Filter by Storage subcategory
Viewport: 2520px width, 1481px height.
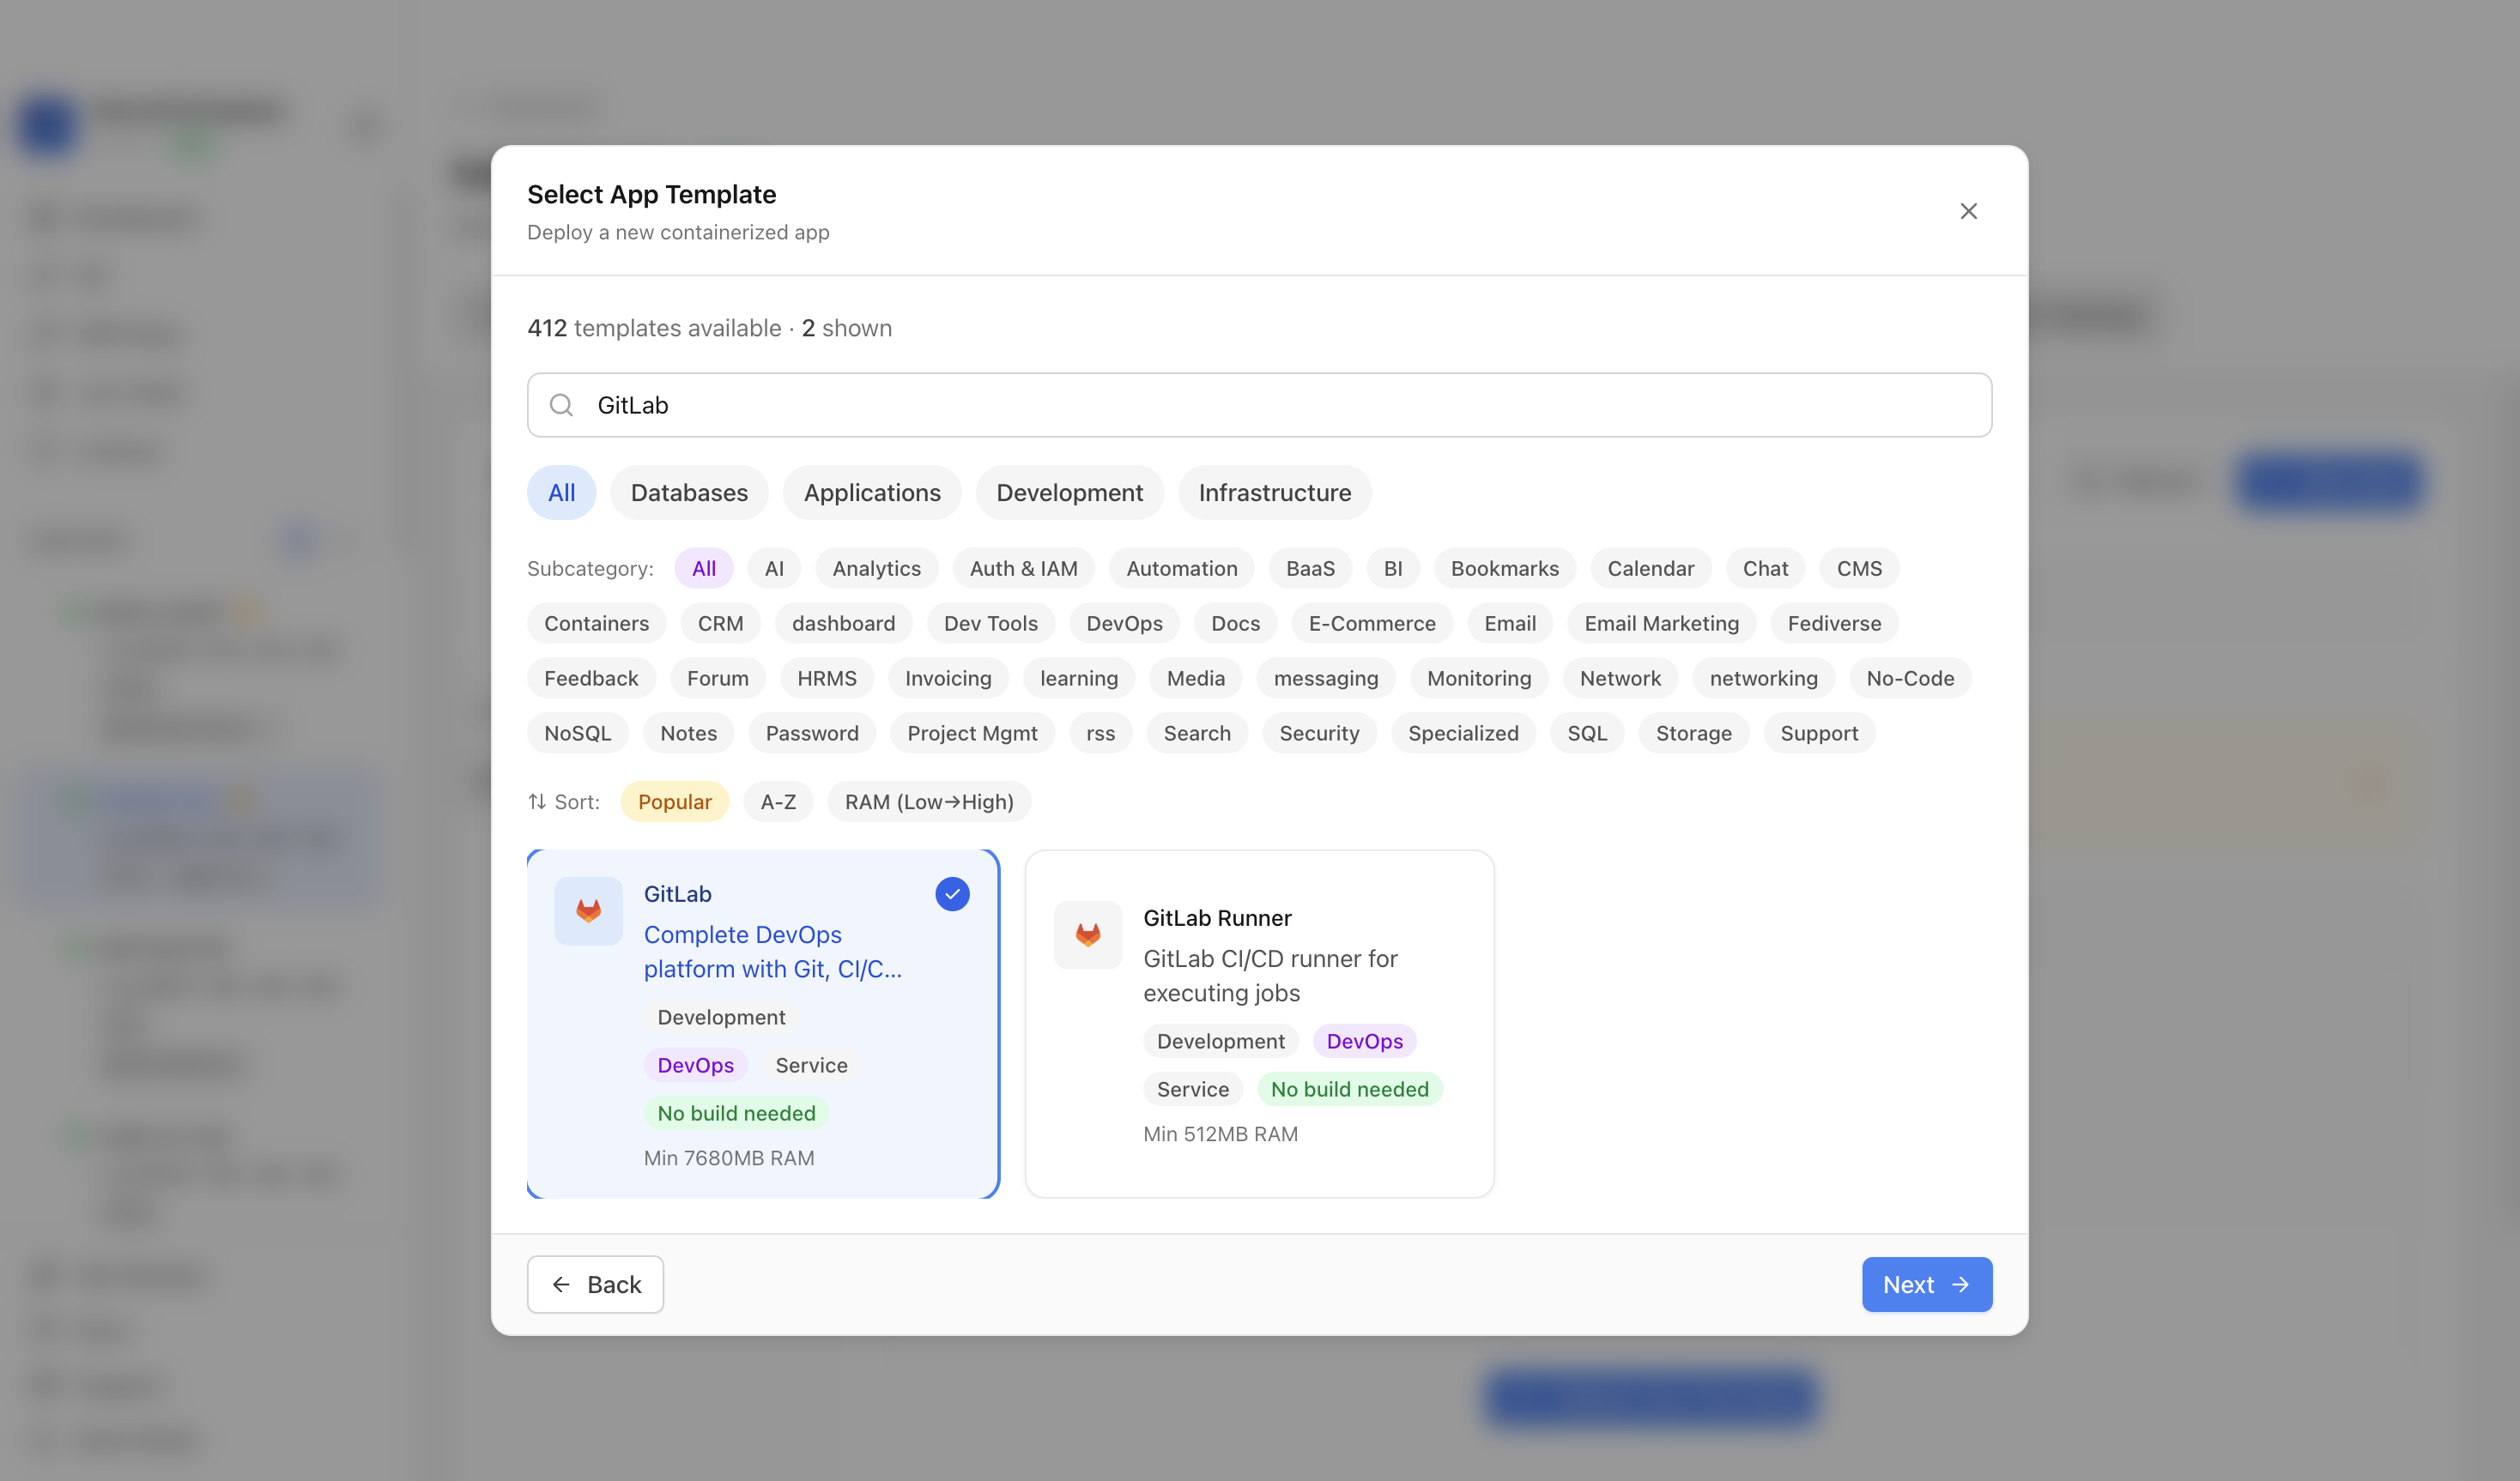(x=1693, y=733)
